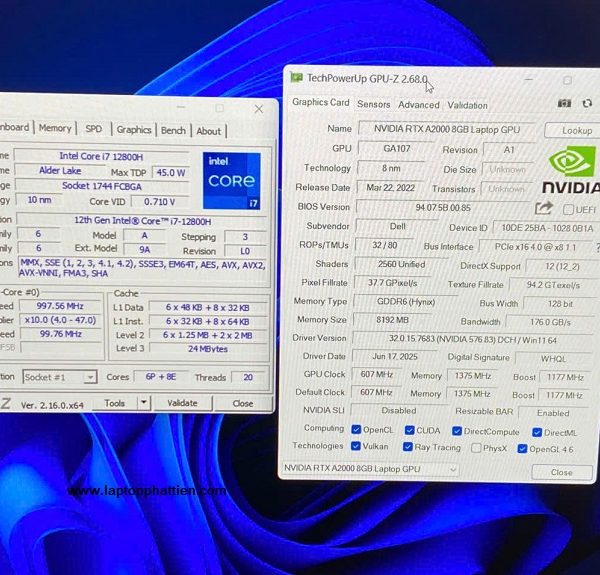Click the BIOS export share icon
Screen dimensions: 600x575
click(x=544, y=208)
